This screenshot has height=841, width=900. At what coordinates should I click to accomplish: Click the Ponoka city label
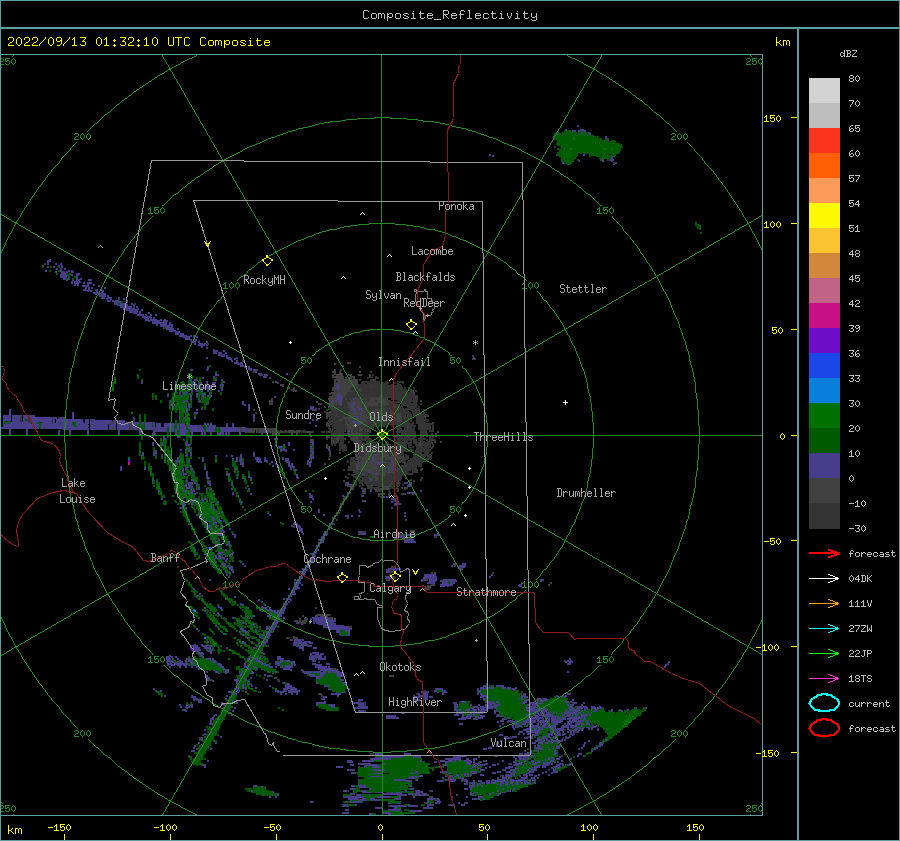point(456,206)
